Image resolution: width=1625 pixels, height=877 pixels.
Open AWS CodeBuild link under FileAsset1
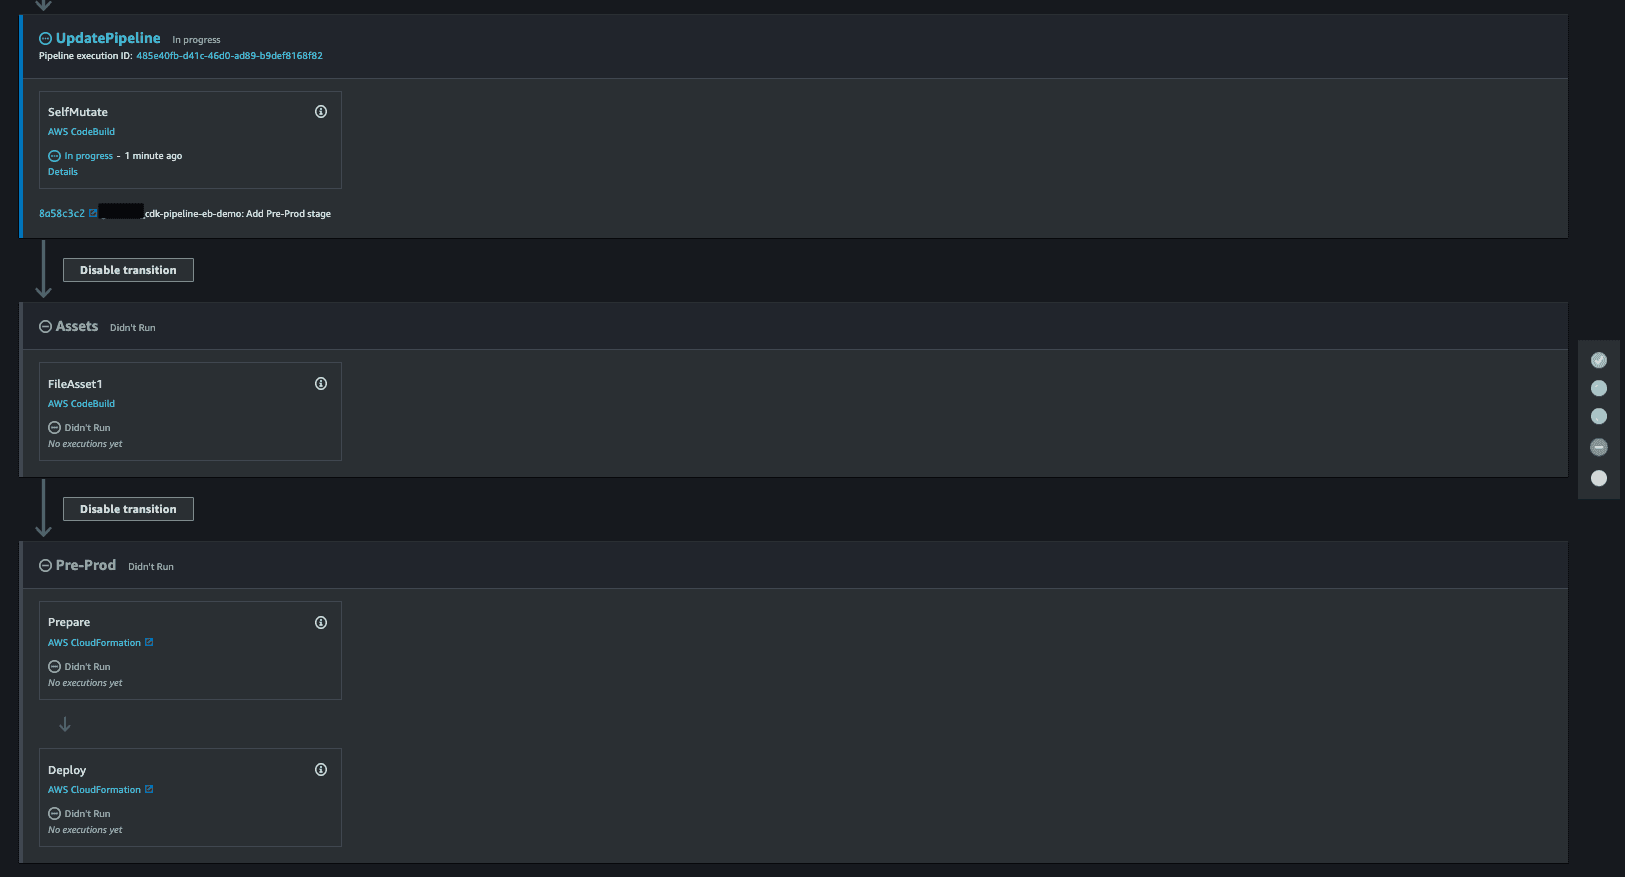(81, 404)
